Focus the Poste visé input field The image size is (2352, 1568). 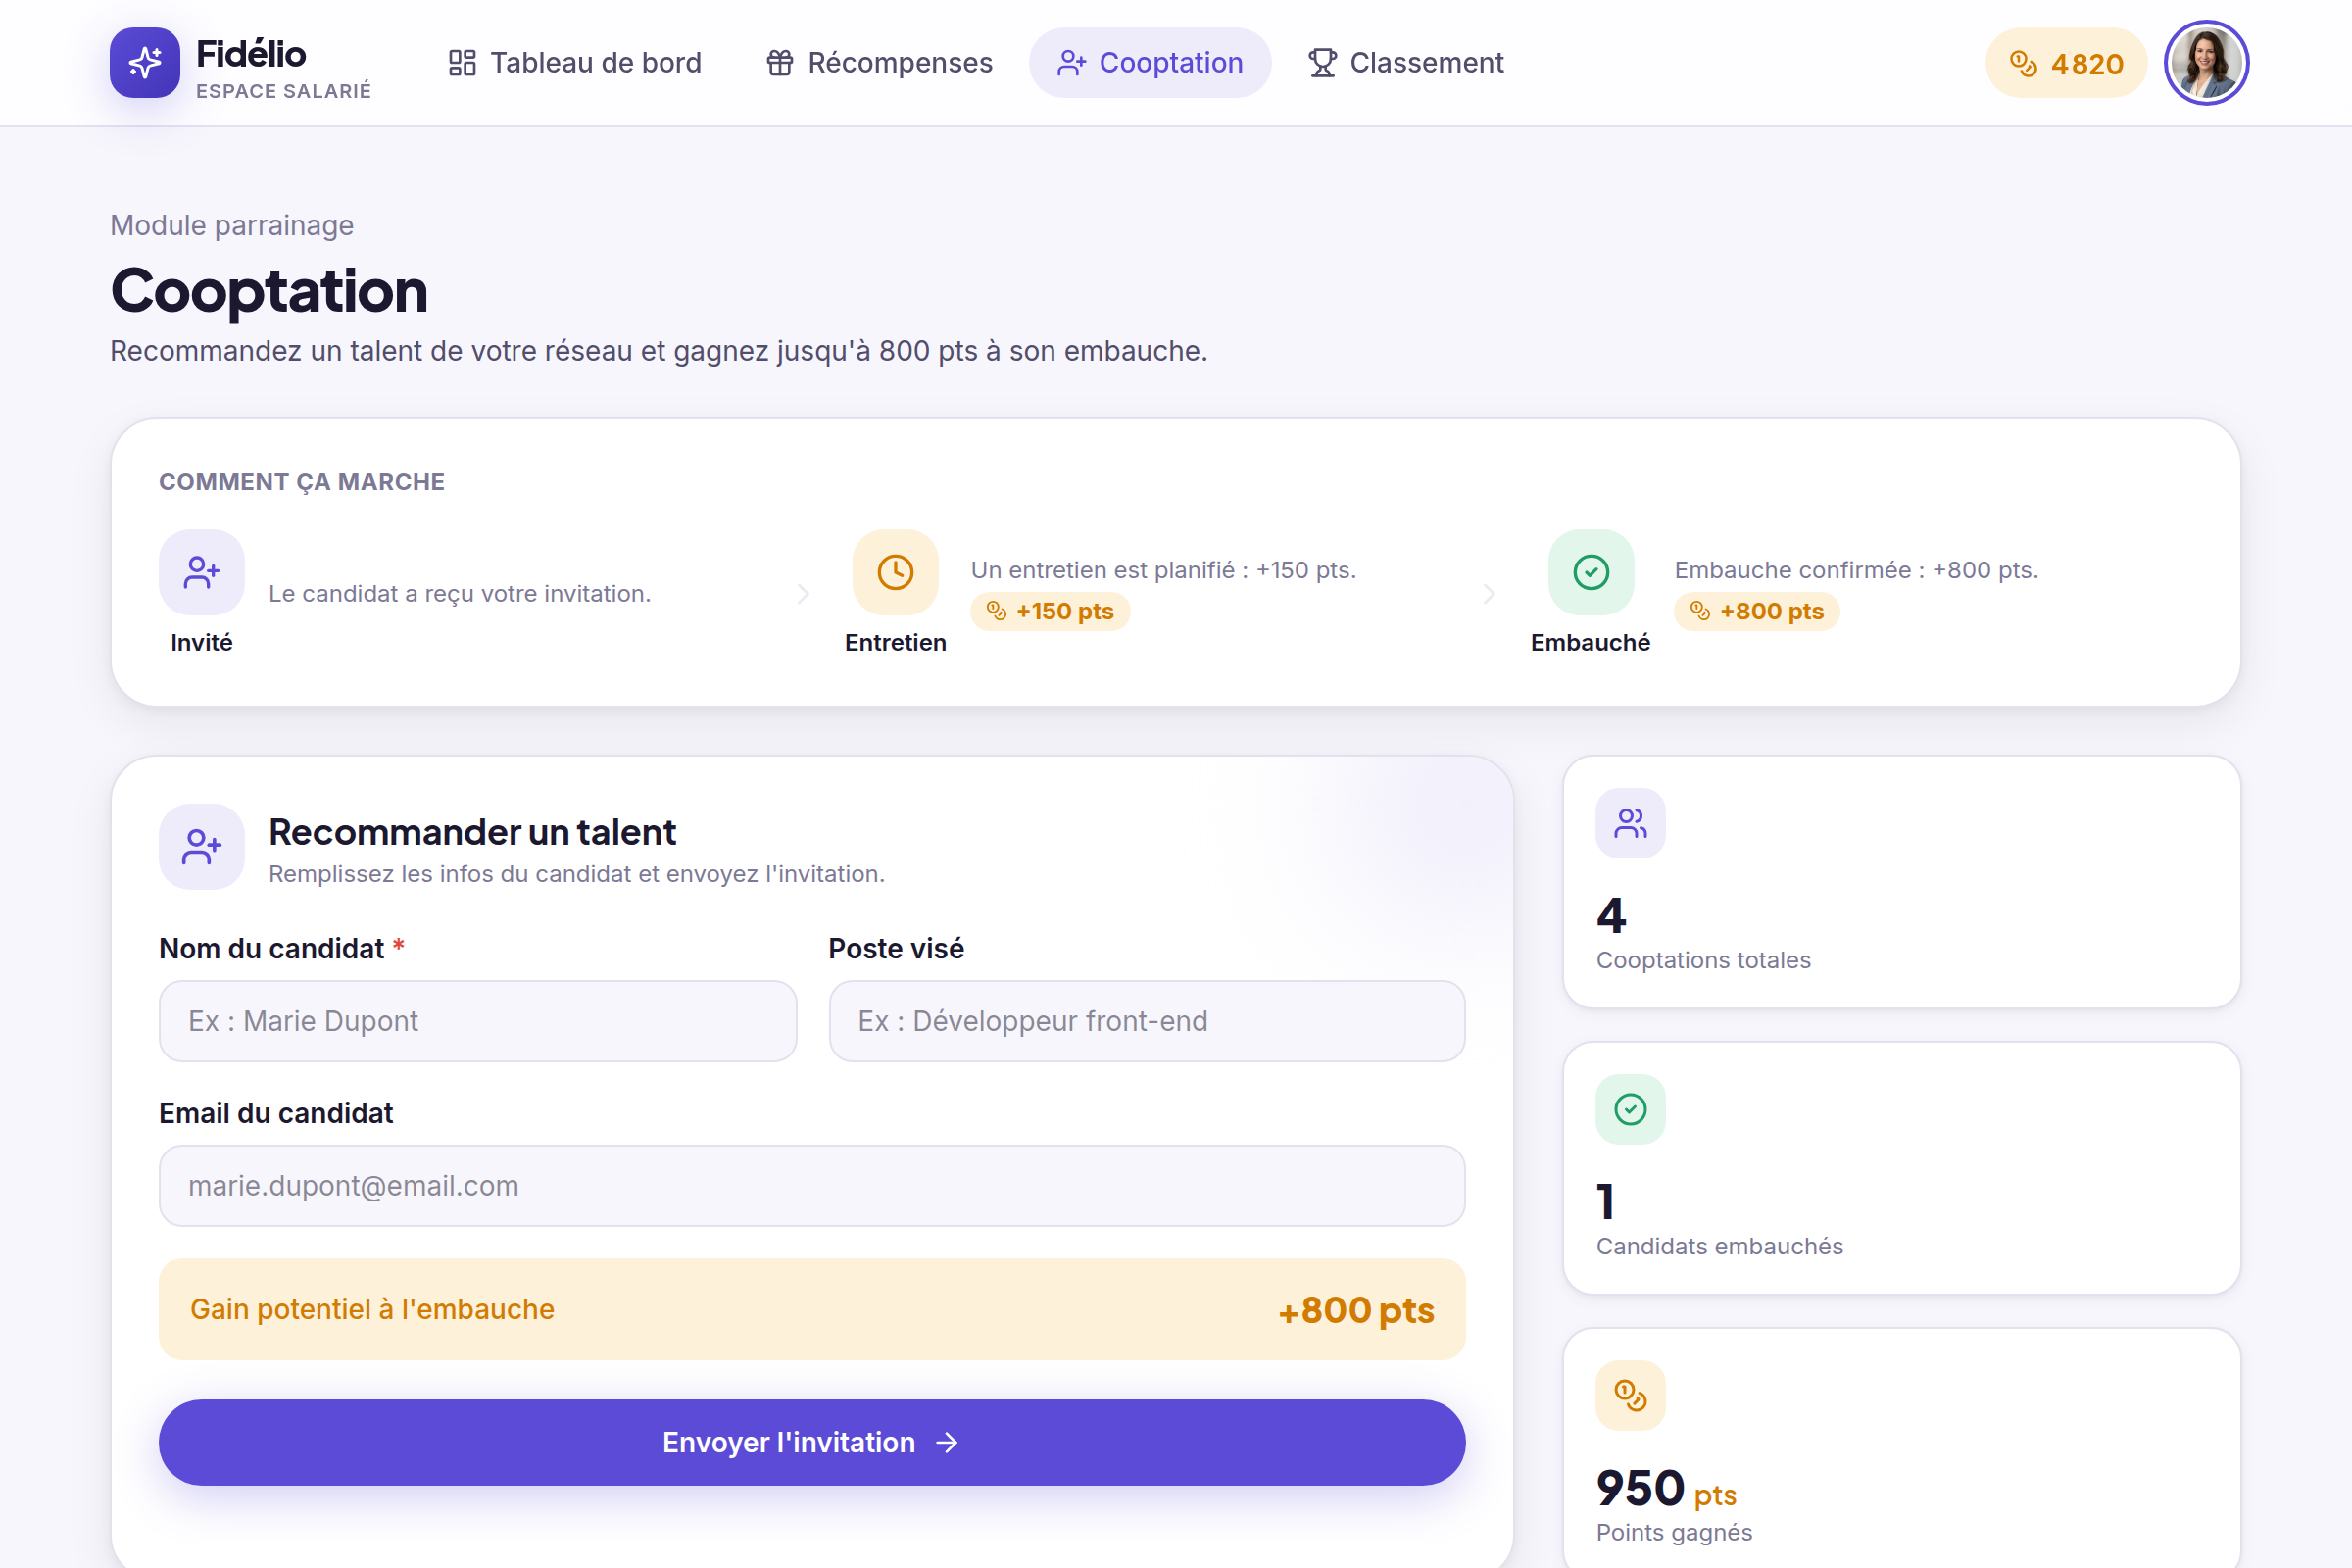pyautogui.click(x=1147, y=1021)
